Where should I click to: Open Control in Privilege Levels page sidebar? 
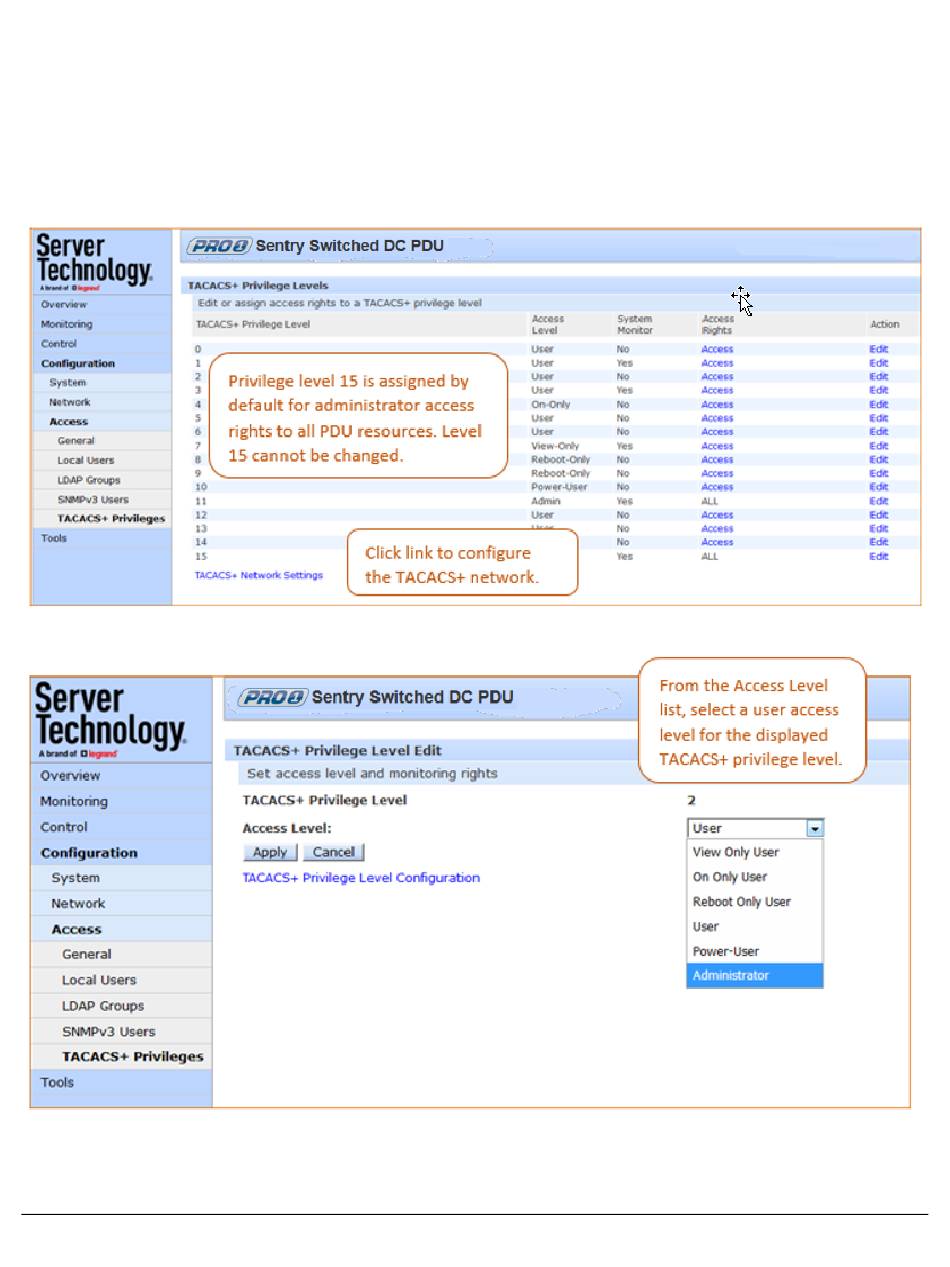(59, 343)
